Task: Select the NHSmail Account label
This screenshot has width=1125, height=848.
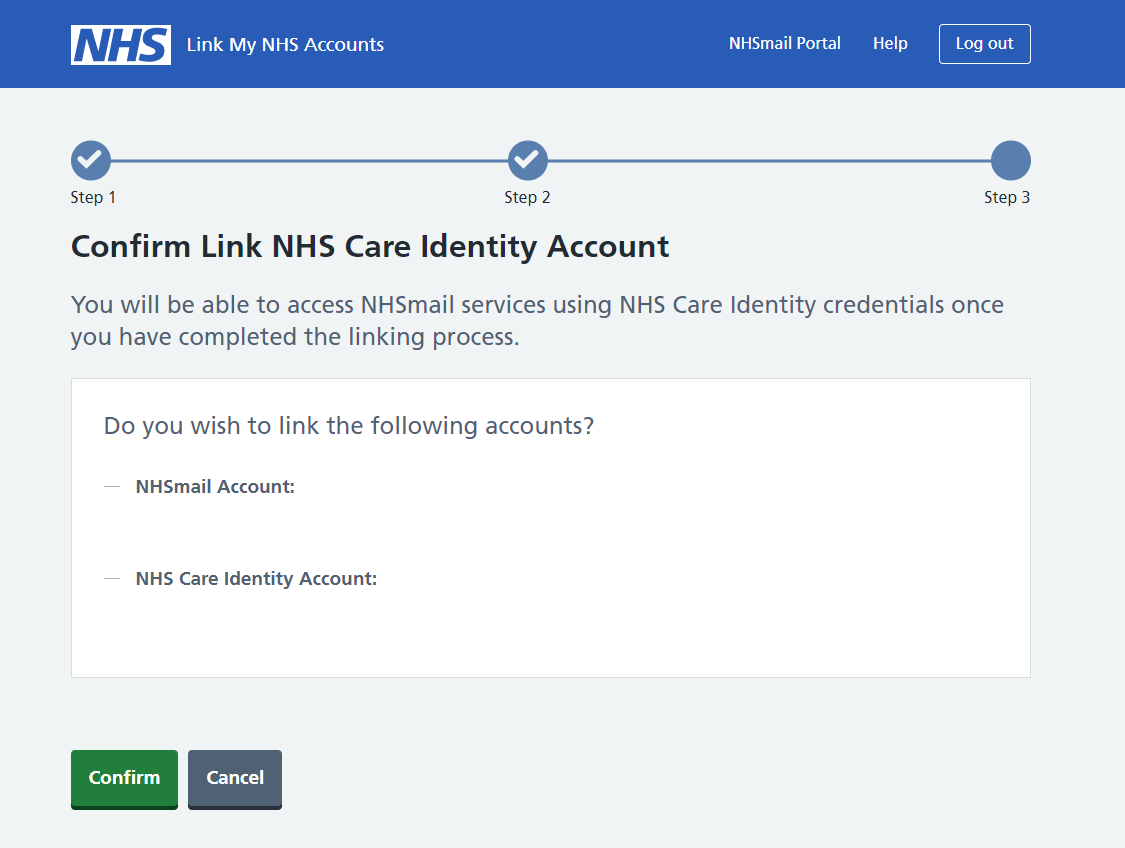Action: pyautogui.click(x=215, y=487)
